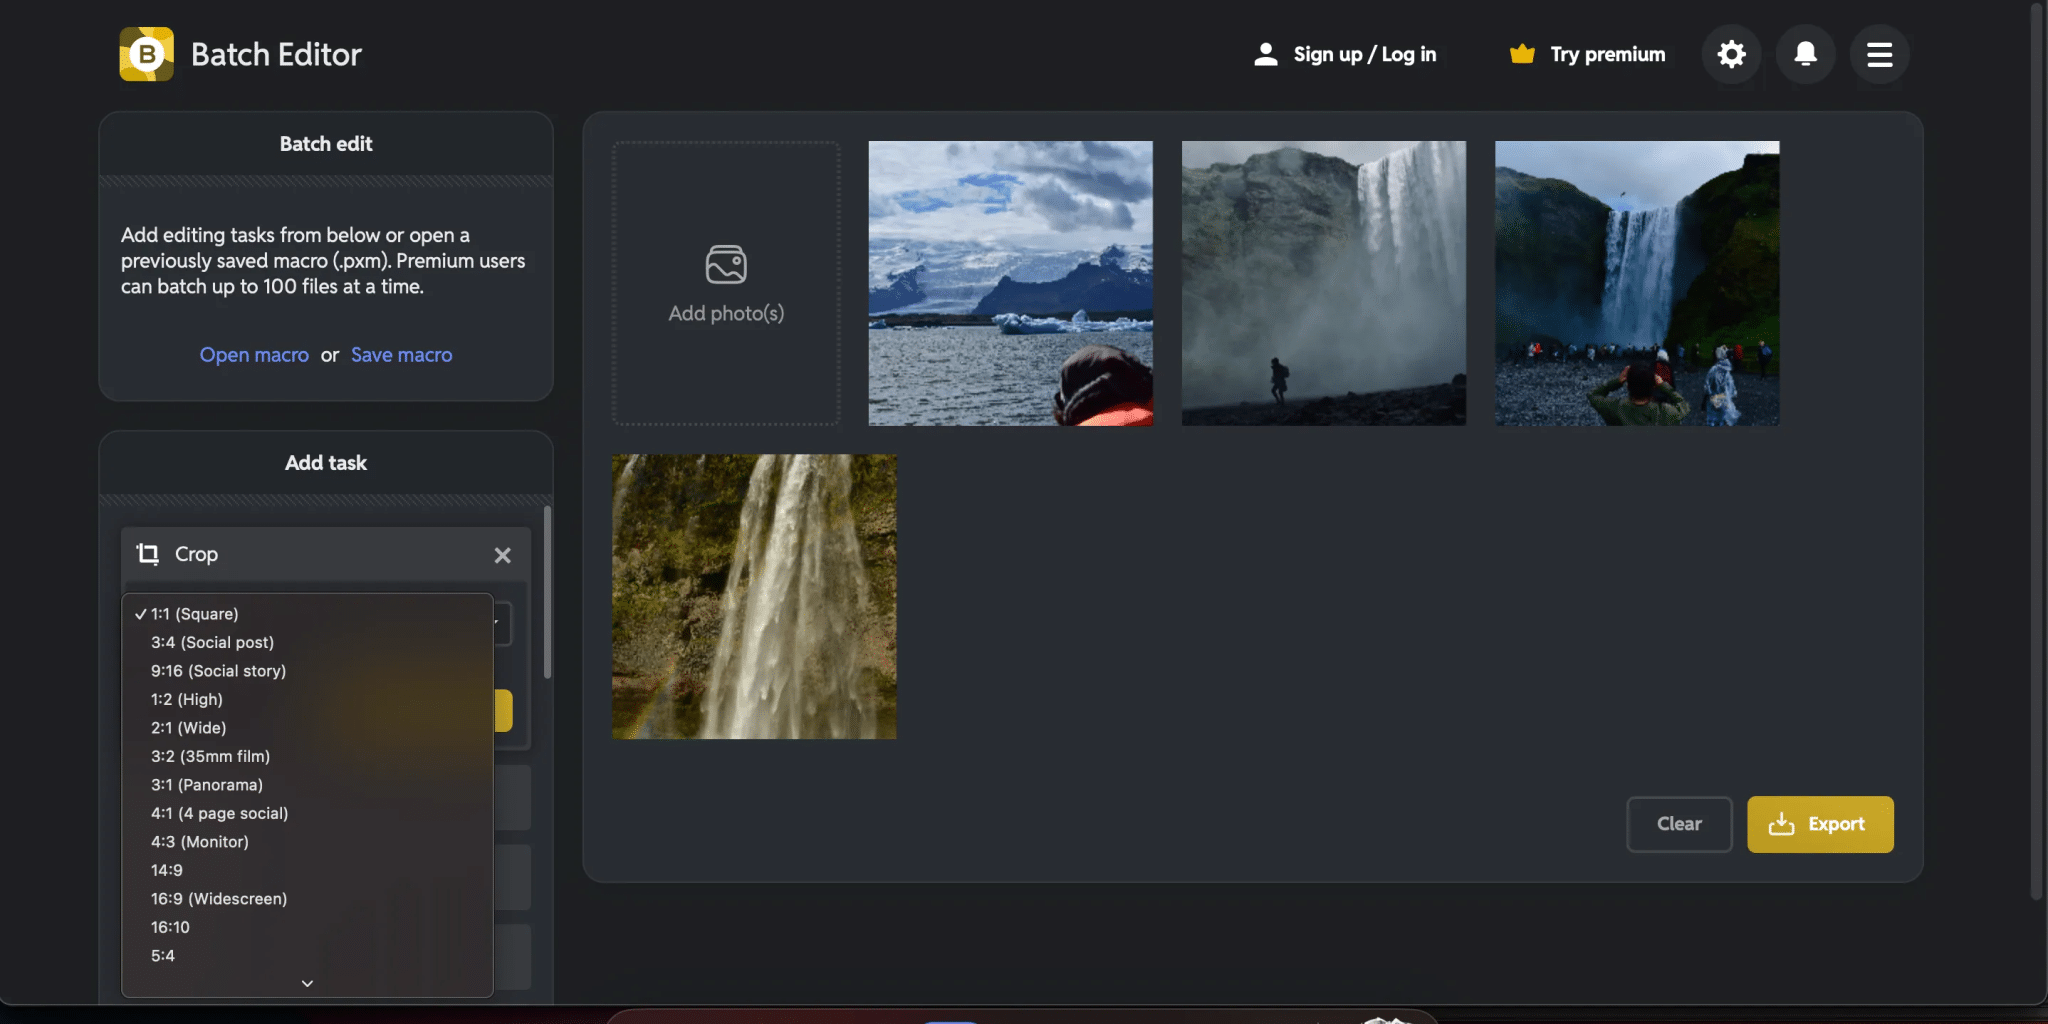
Task: Open the hamburger menu icon
Action: click(1879, 54)
